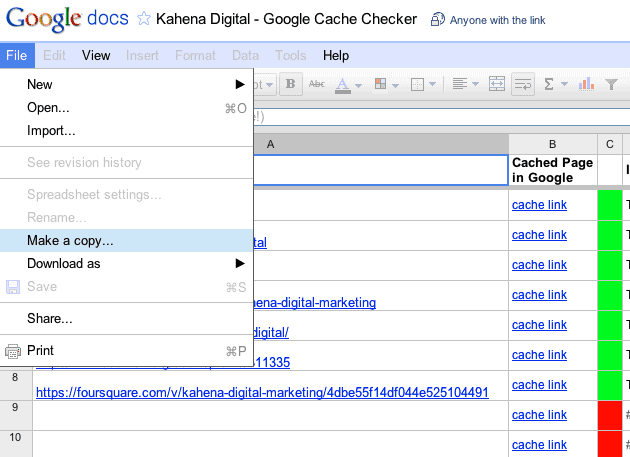Toggle the wrap text button
This screenshot has height=457, width=630.
(523, 84)
